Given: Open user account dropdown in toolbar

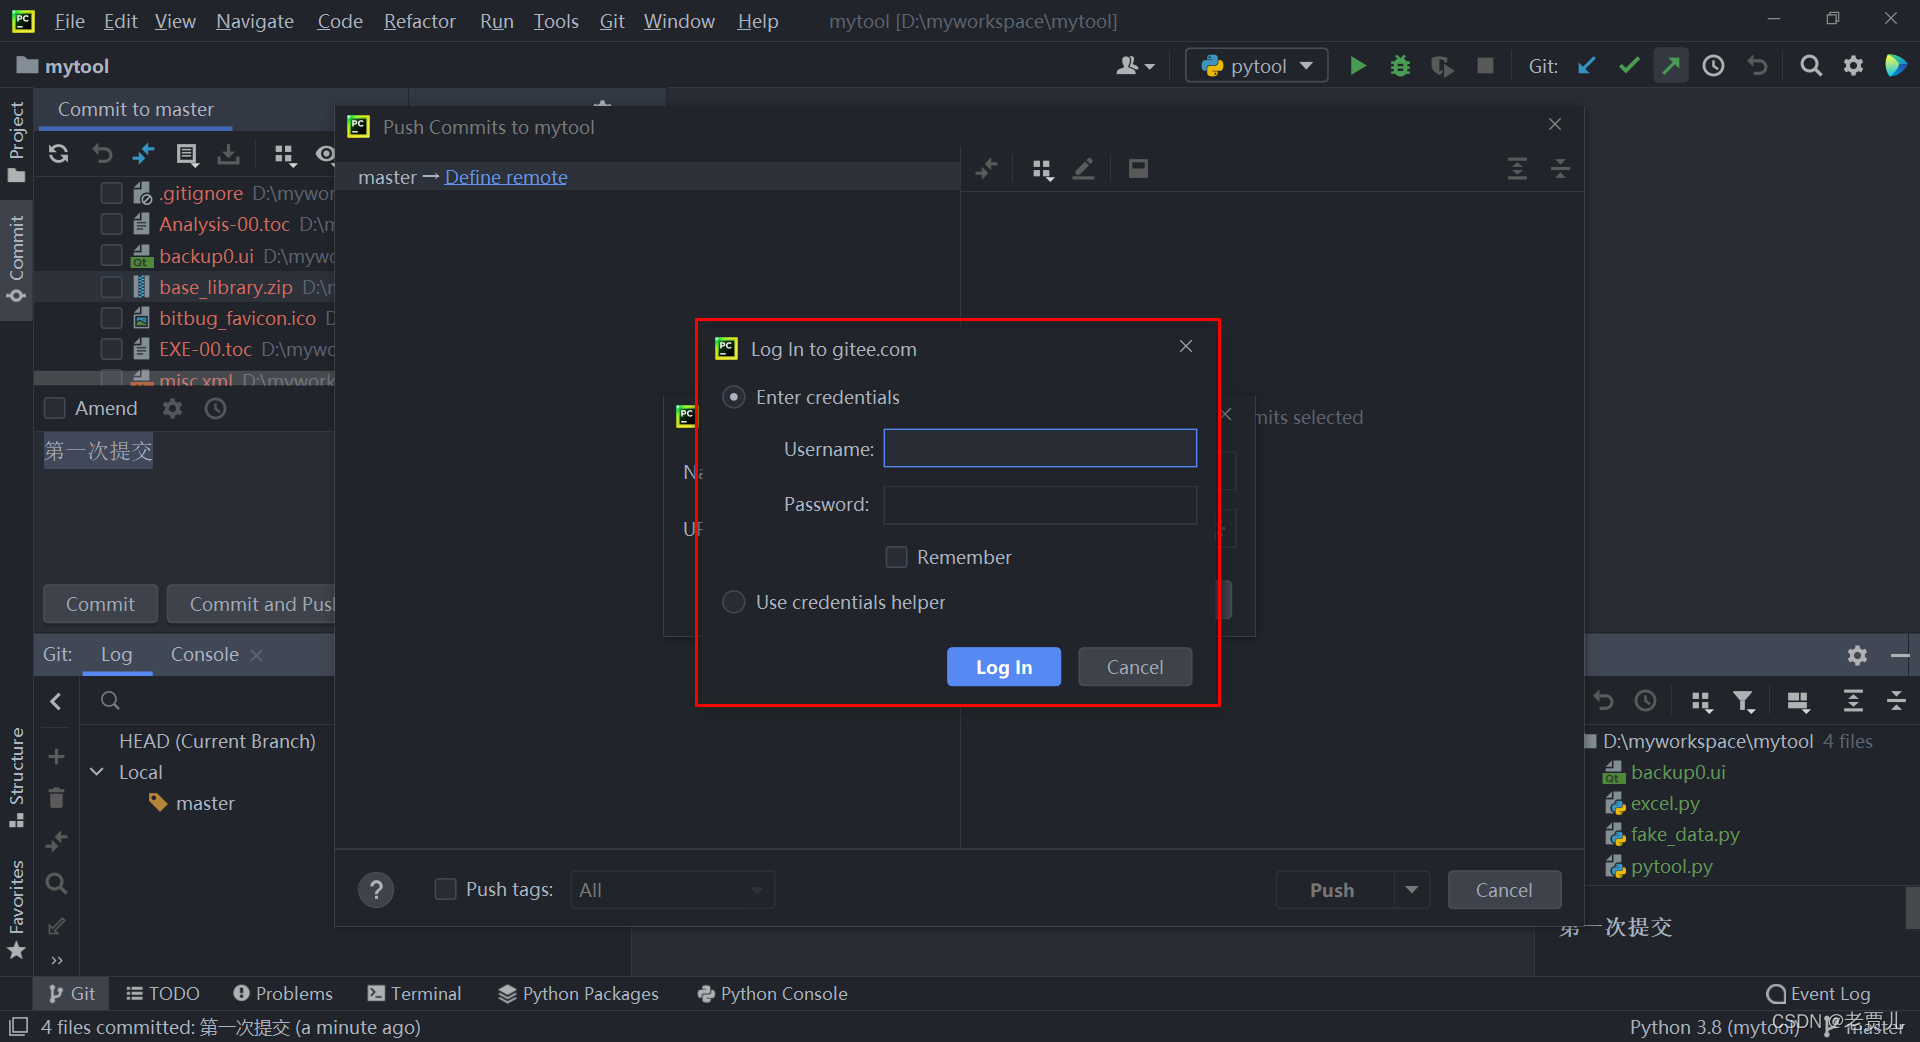Looking at the screenshot, I should pos(1135,66).
